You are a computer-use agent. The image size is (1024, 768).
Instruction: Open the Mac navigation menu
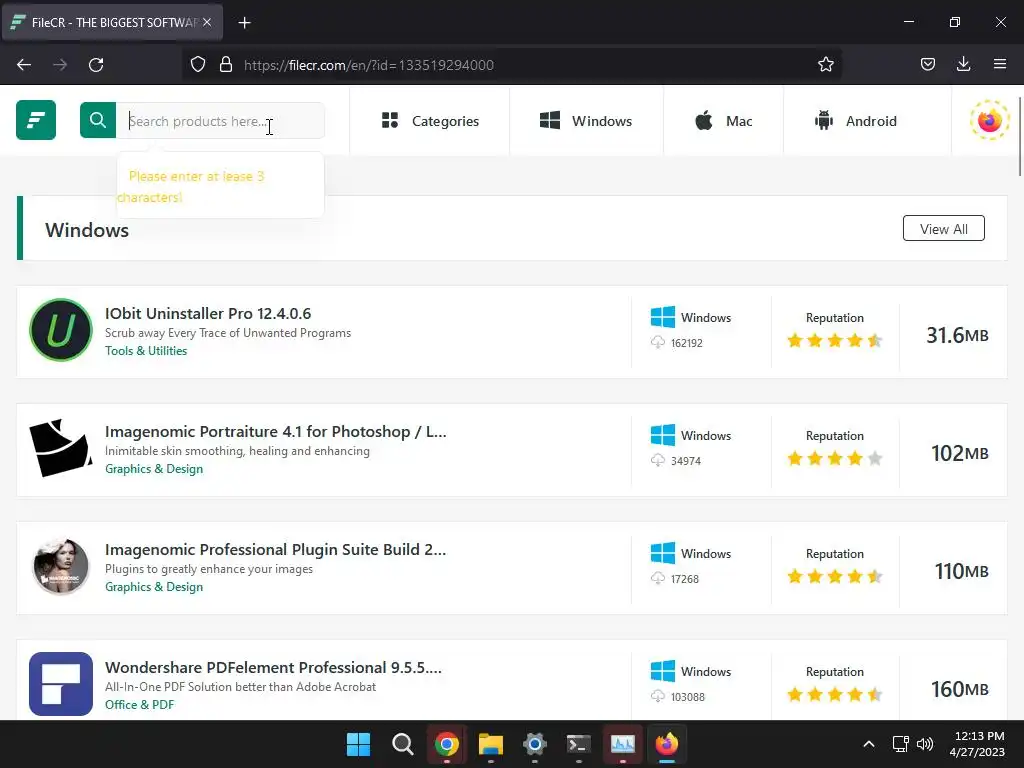point(723,121)
